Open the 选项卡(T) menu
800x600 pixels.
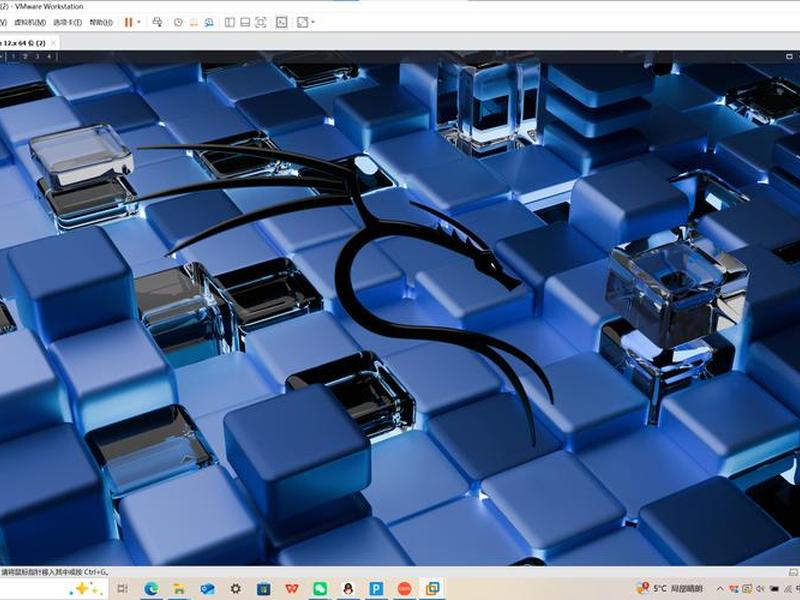point(68,22)
